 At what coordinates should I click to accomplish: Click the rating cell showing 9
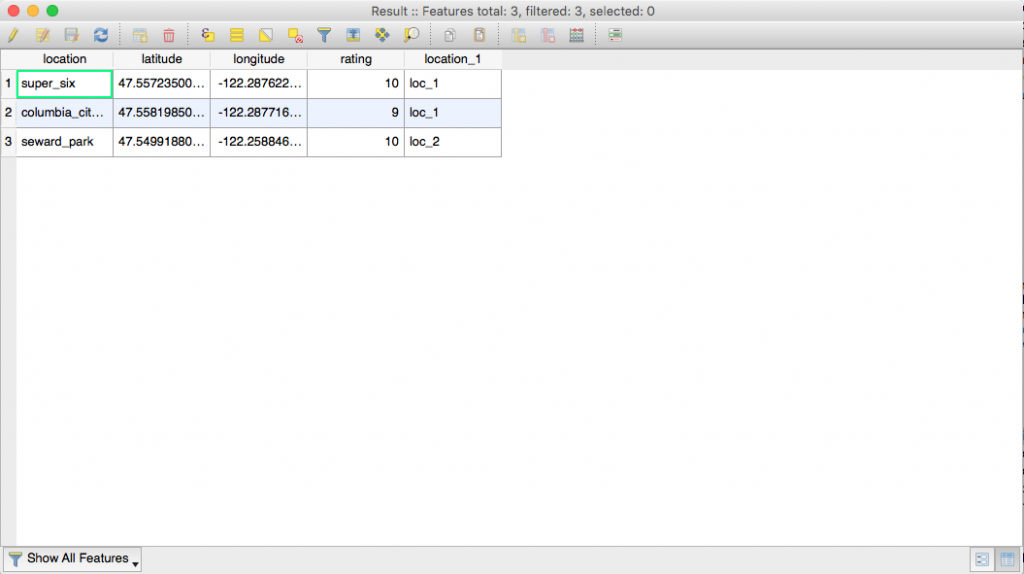tap(356, 113)
